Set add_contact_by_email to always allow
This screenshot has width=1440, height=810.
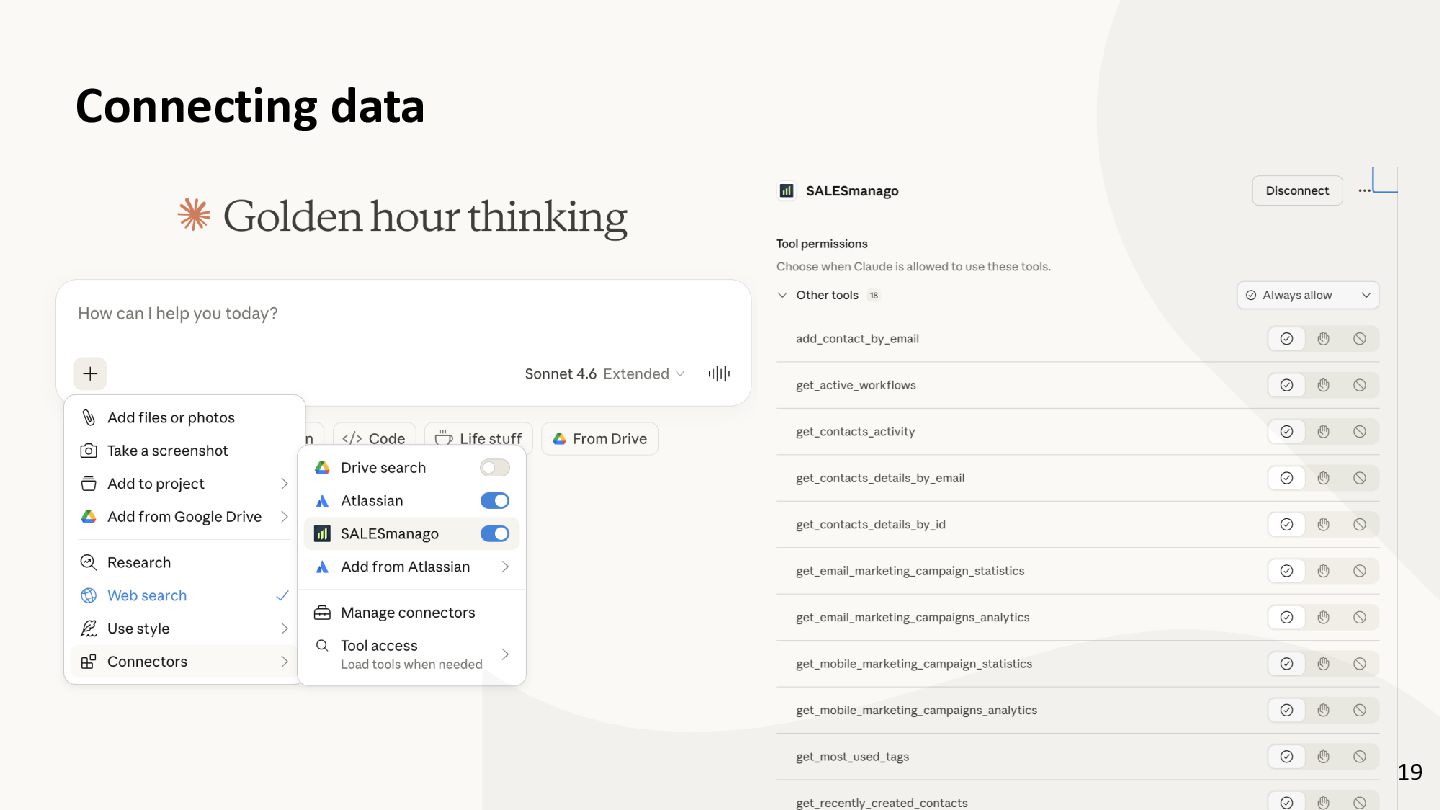(x=1287, y=339)
